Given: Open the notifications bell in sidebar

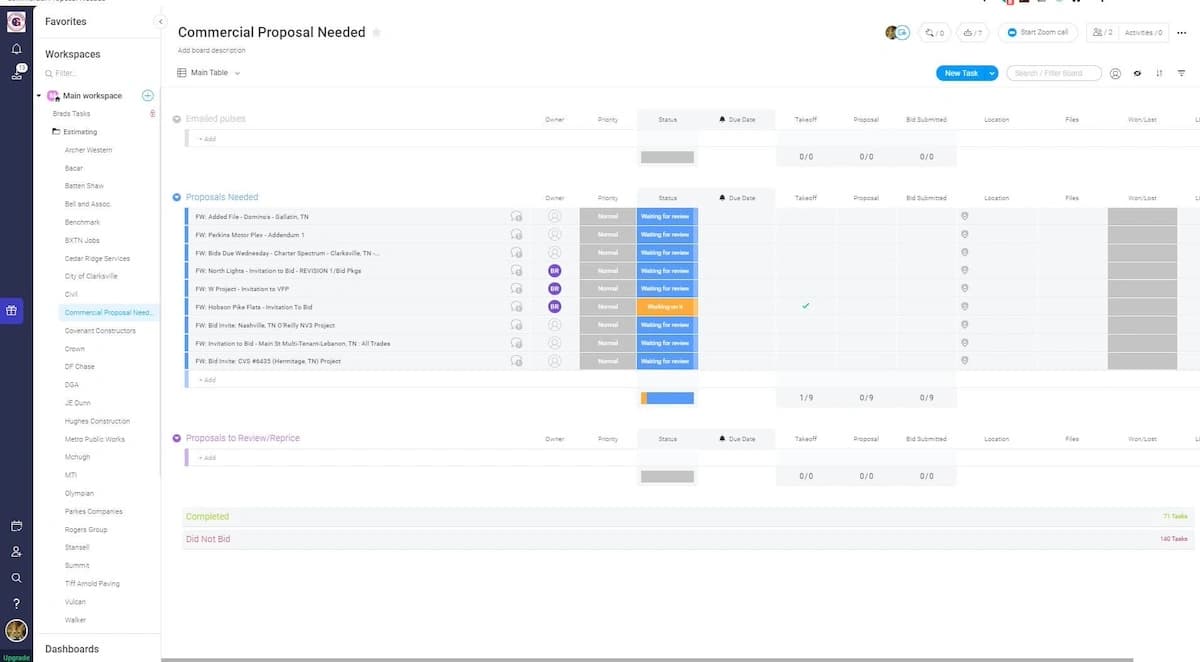Looking at the screenshot, I should (16, 48).
